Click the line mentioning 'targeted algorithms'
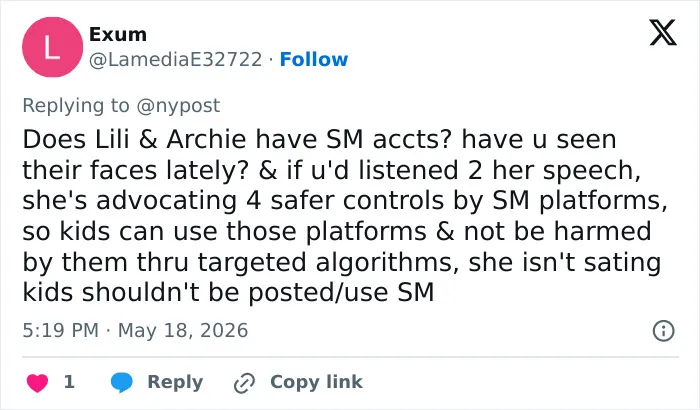Screen dimensions: 700x410 [342, 262]
